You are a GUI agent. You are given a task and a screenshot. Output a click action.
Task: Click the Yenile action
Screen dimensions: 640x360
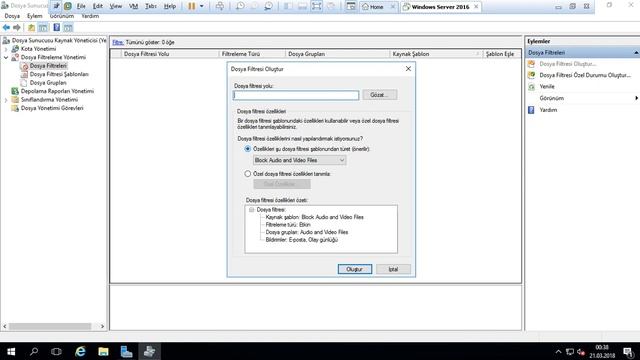click(x=547, y=87)
